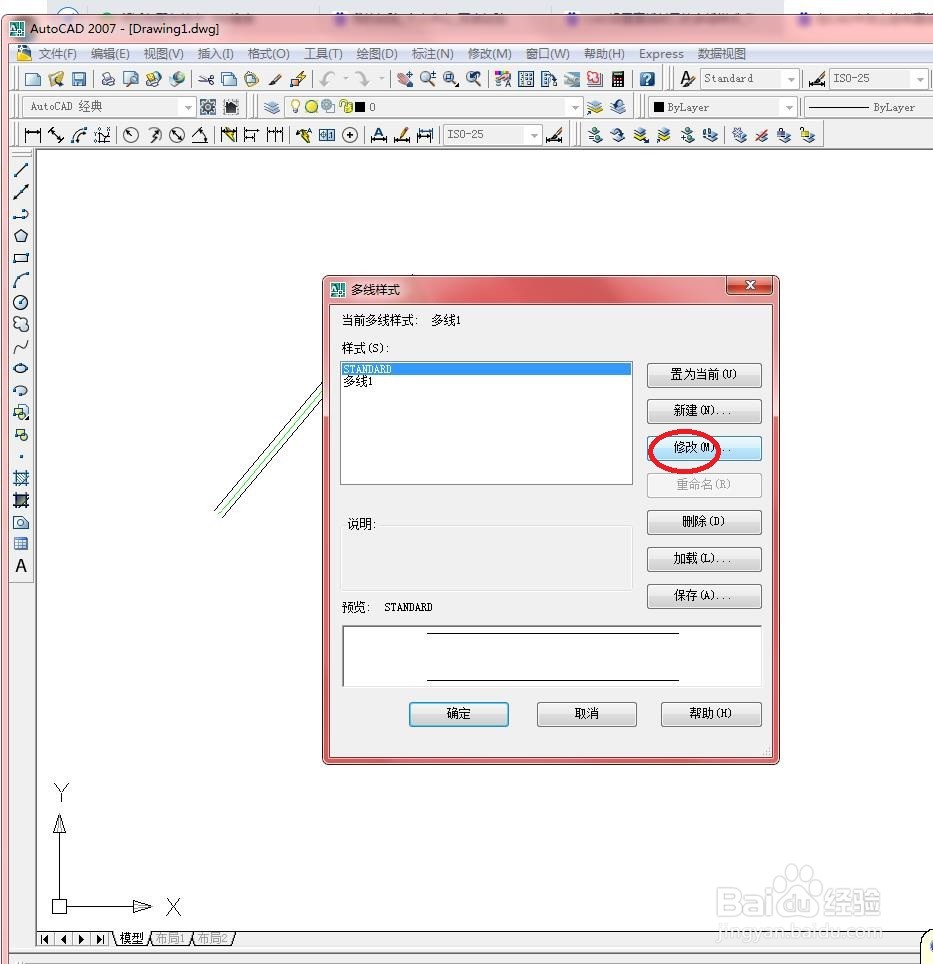Open the Express menu
The image size is (933, 964).
click(661, 54)
